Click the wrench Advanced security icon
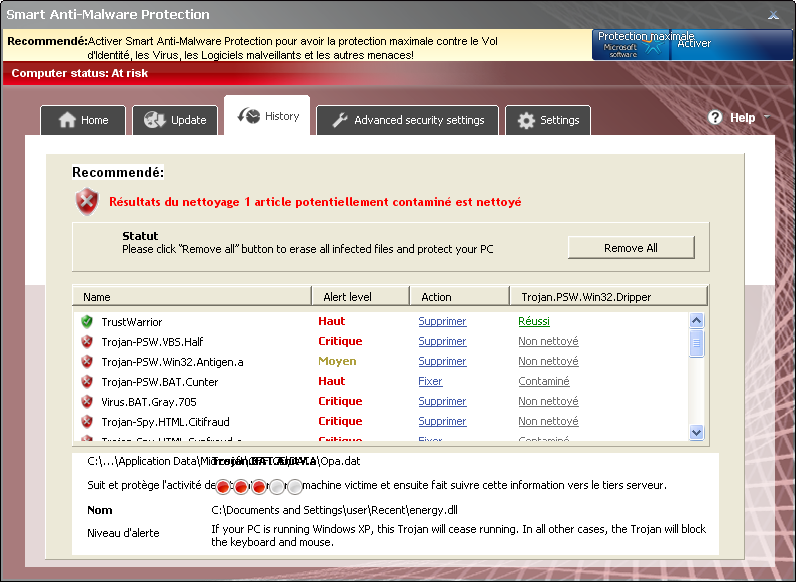The image size is (796, 582). [339, 120]
